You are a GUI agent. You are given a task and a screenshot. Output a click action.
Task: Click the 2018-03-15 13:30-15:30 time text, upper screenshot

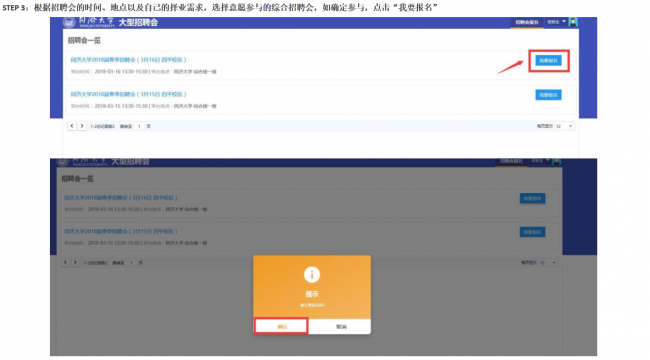point(121,106)
